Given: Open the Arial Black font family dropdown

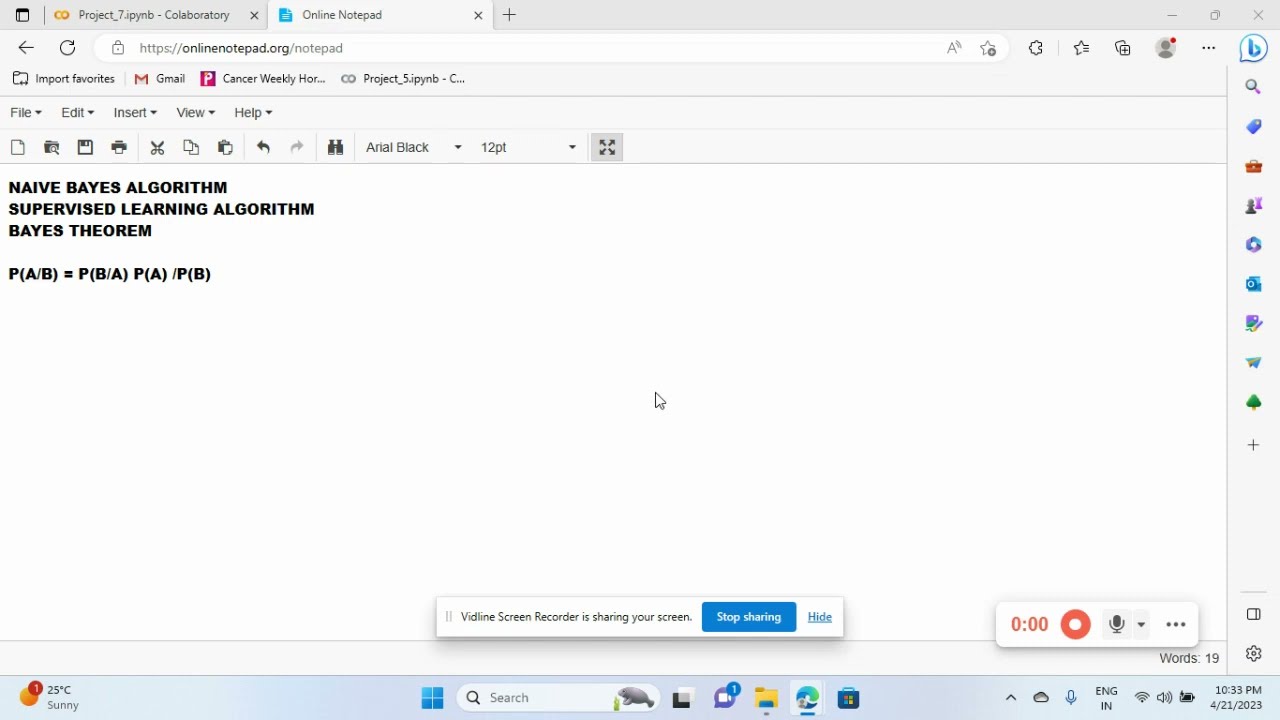Looking at the screenshot, I should tap(413, 147).
